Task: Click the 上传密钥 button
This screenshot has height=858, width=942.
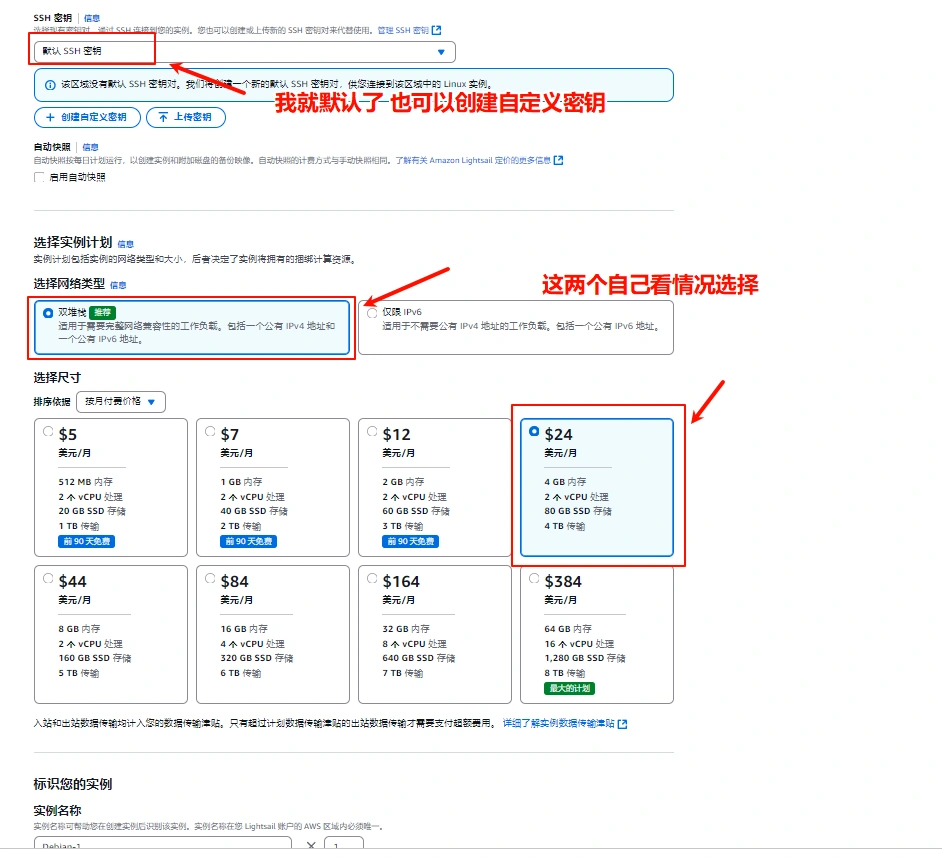Action: [186, 118]
